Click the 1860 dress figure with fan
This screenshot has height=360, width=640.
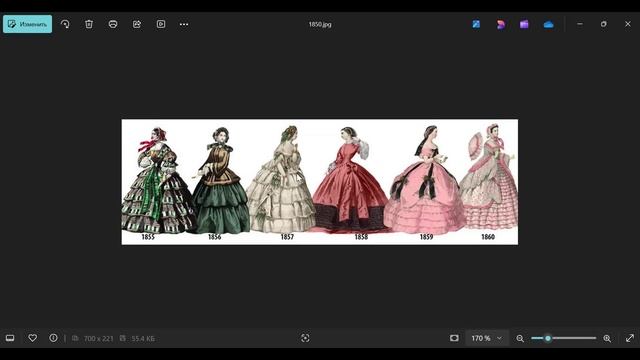[x=489, y=176]
